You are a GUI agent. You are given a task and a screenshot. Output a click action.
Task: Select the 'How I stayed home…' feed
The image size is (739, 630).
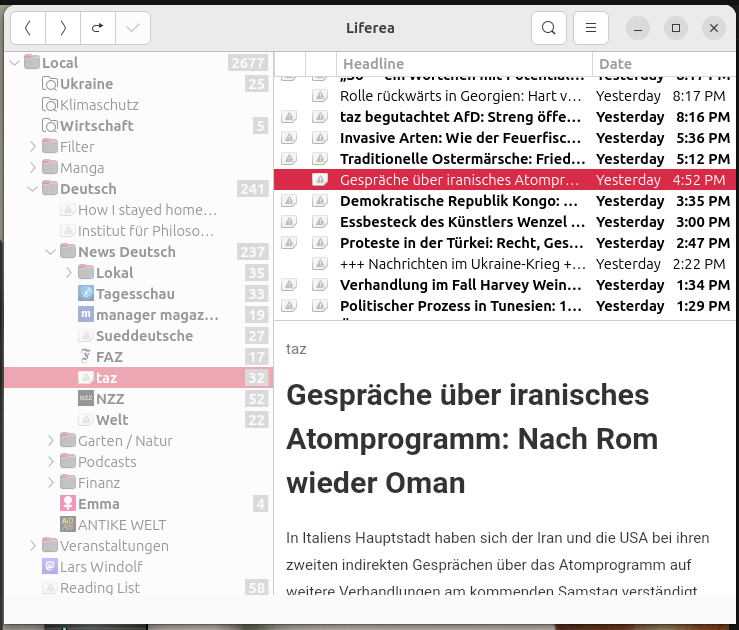point(139,210)
